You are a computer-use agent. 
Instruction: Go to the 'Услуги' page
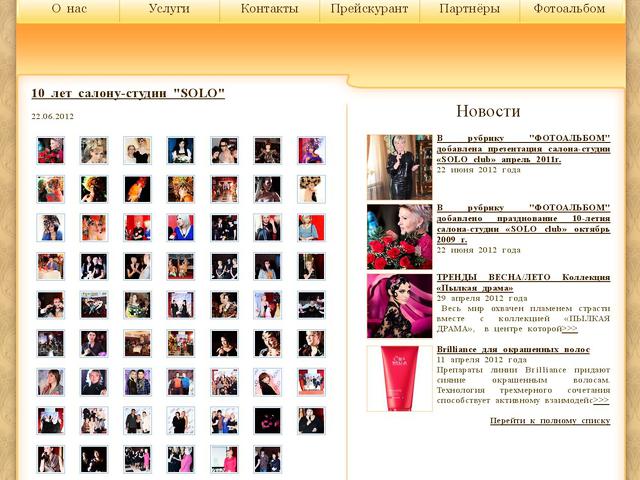pos(169,9)
